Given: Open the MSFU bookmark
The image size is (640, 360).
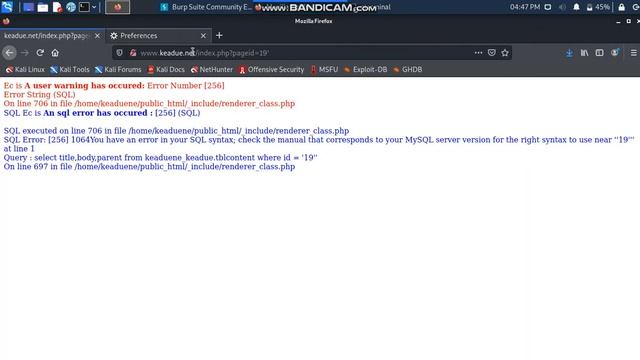Looking at the screenshot, I should pyautogui.click(x=324, y=69).
